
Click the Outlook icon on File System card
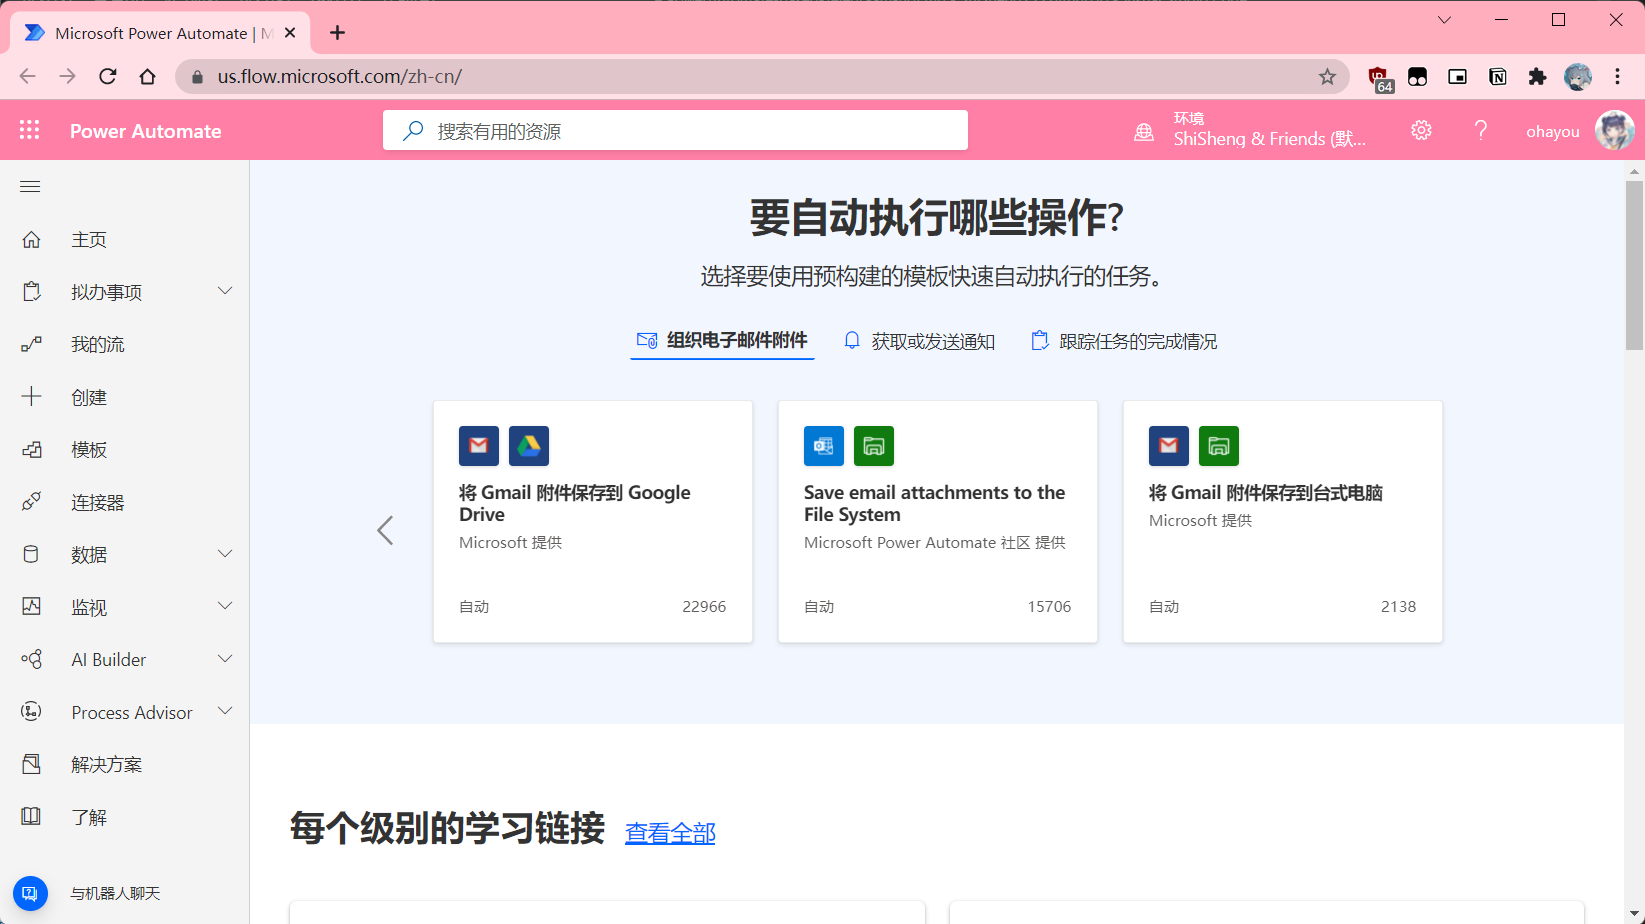824,446
